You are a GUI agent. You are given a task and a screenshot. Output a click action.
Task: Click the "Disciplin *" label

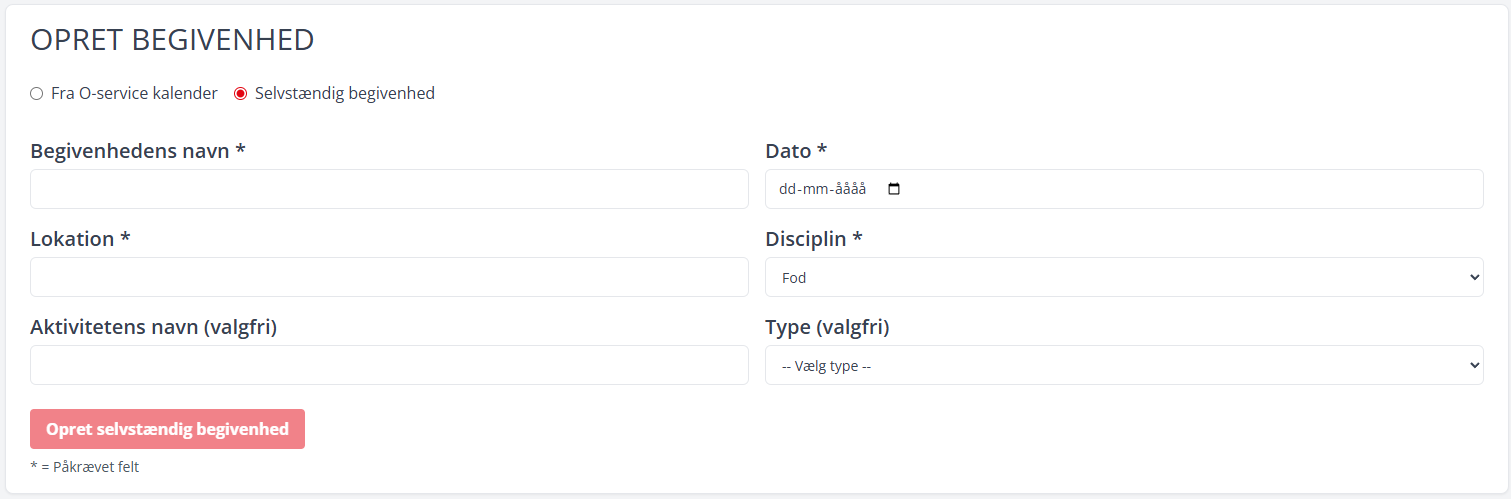point(813,239)
